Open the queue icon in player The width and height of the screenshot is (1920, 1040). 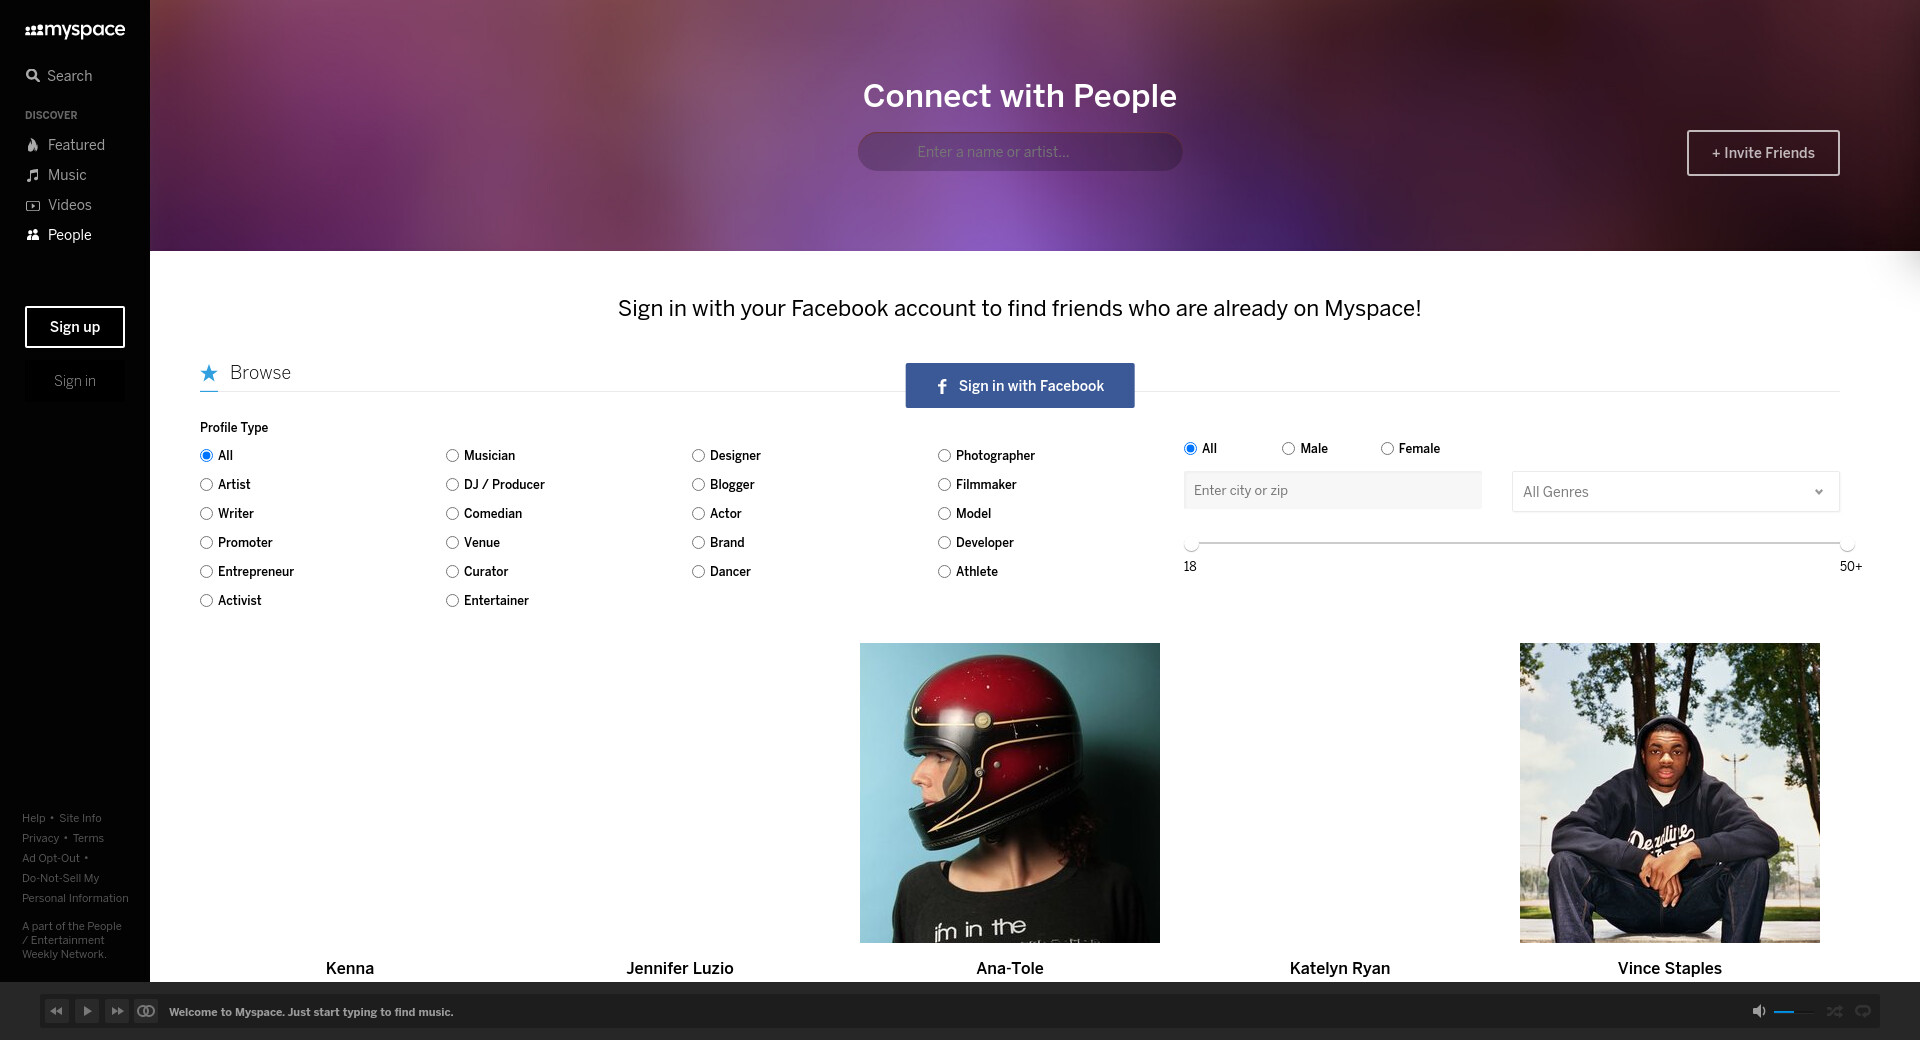pos(146,1011)
